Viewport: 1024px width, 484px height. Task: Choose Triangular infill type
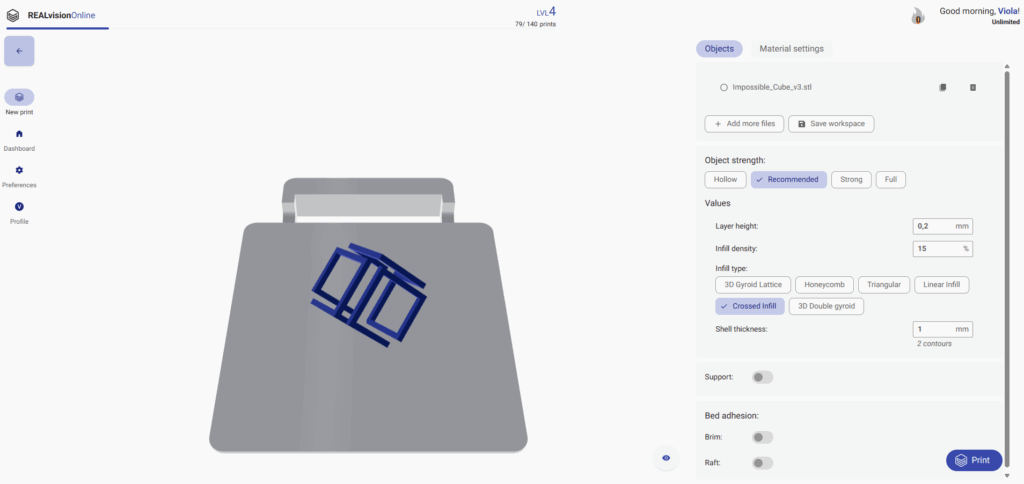pyautogui.click(x=884, y=285)
